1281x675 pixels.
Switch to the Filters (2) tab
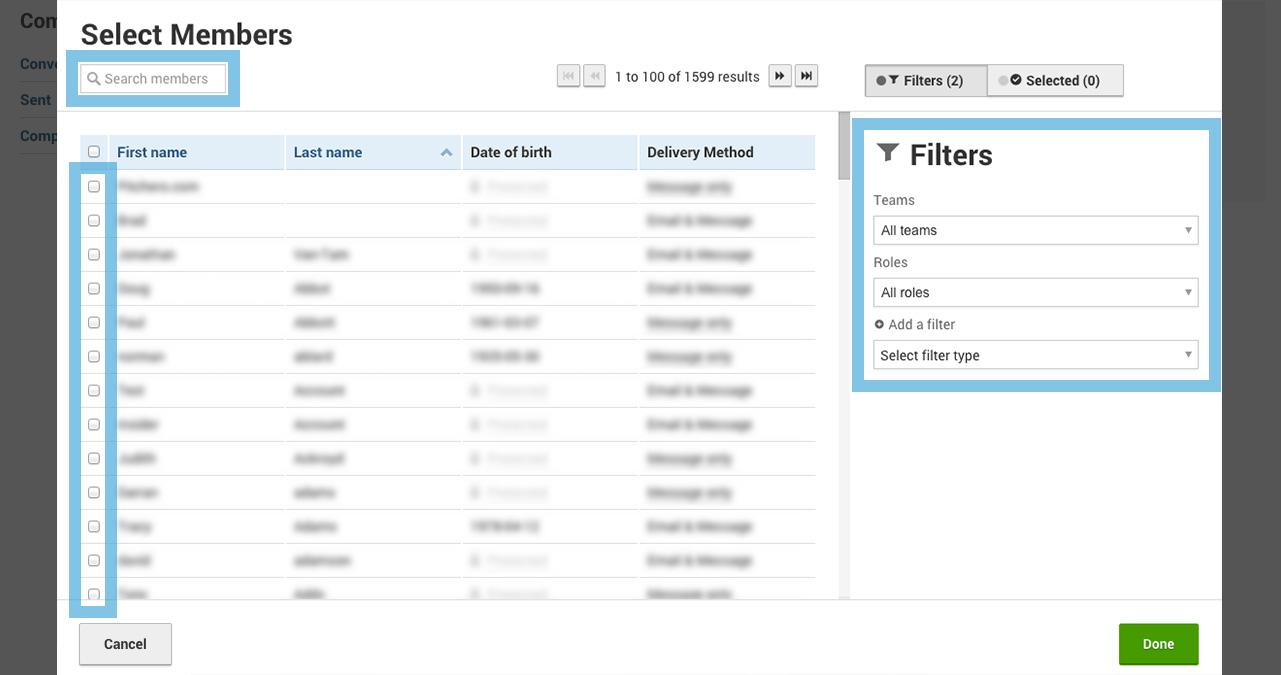[x=926, y=81]
